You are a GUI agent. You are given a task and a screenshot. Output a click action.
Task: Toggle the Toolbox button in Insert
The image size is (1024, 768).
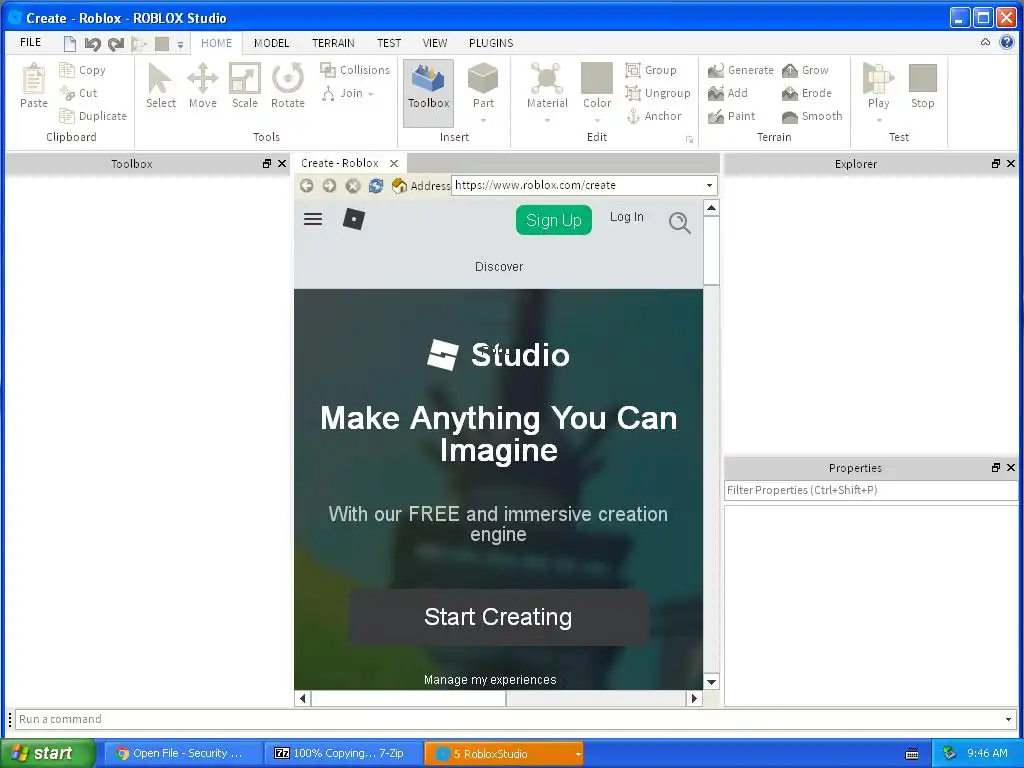428,93
